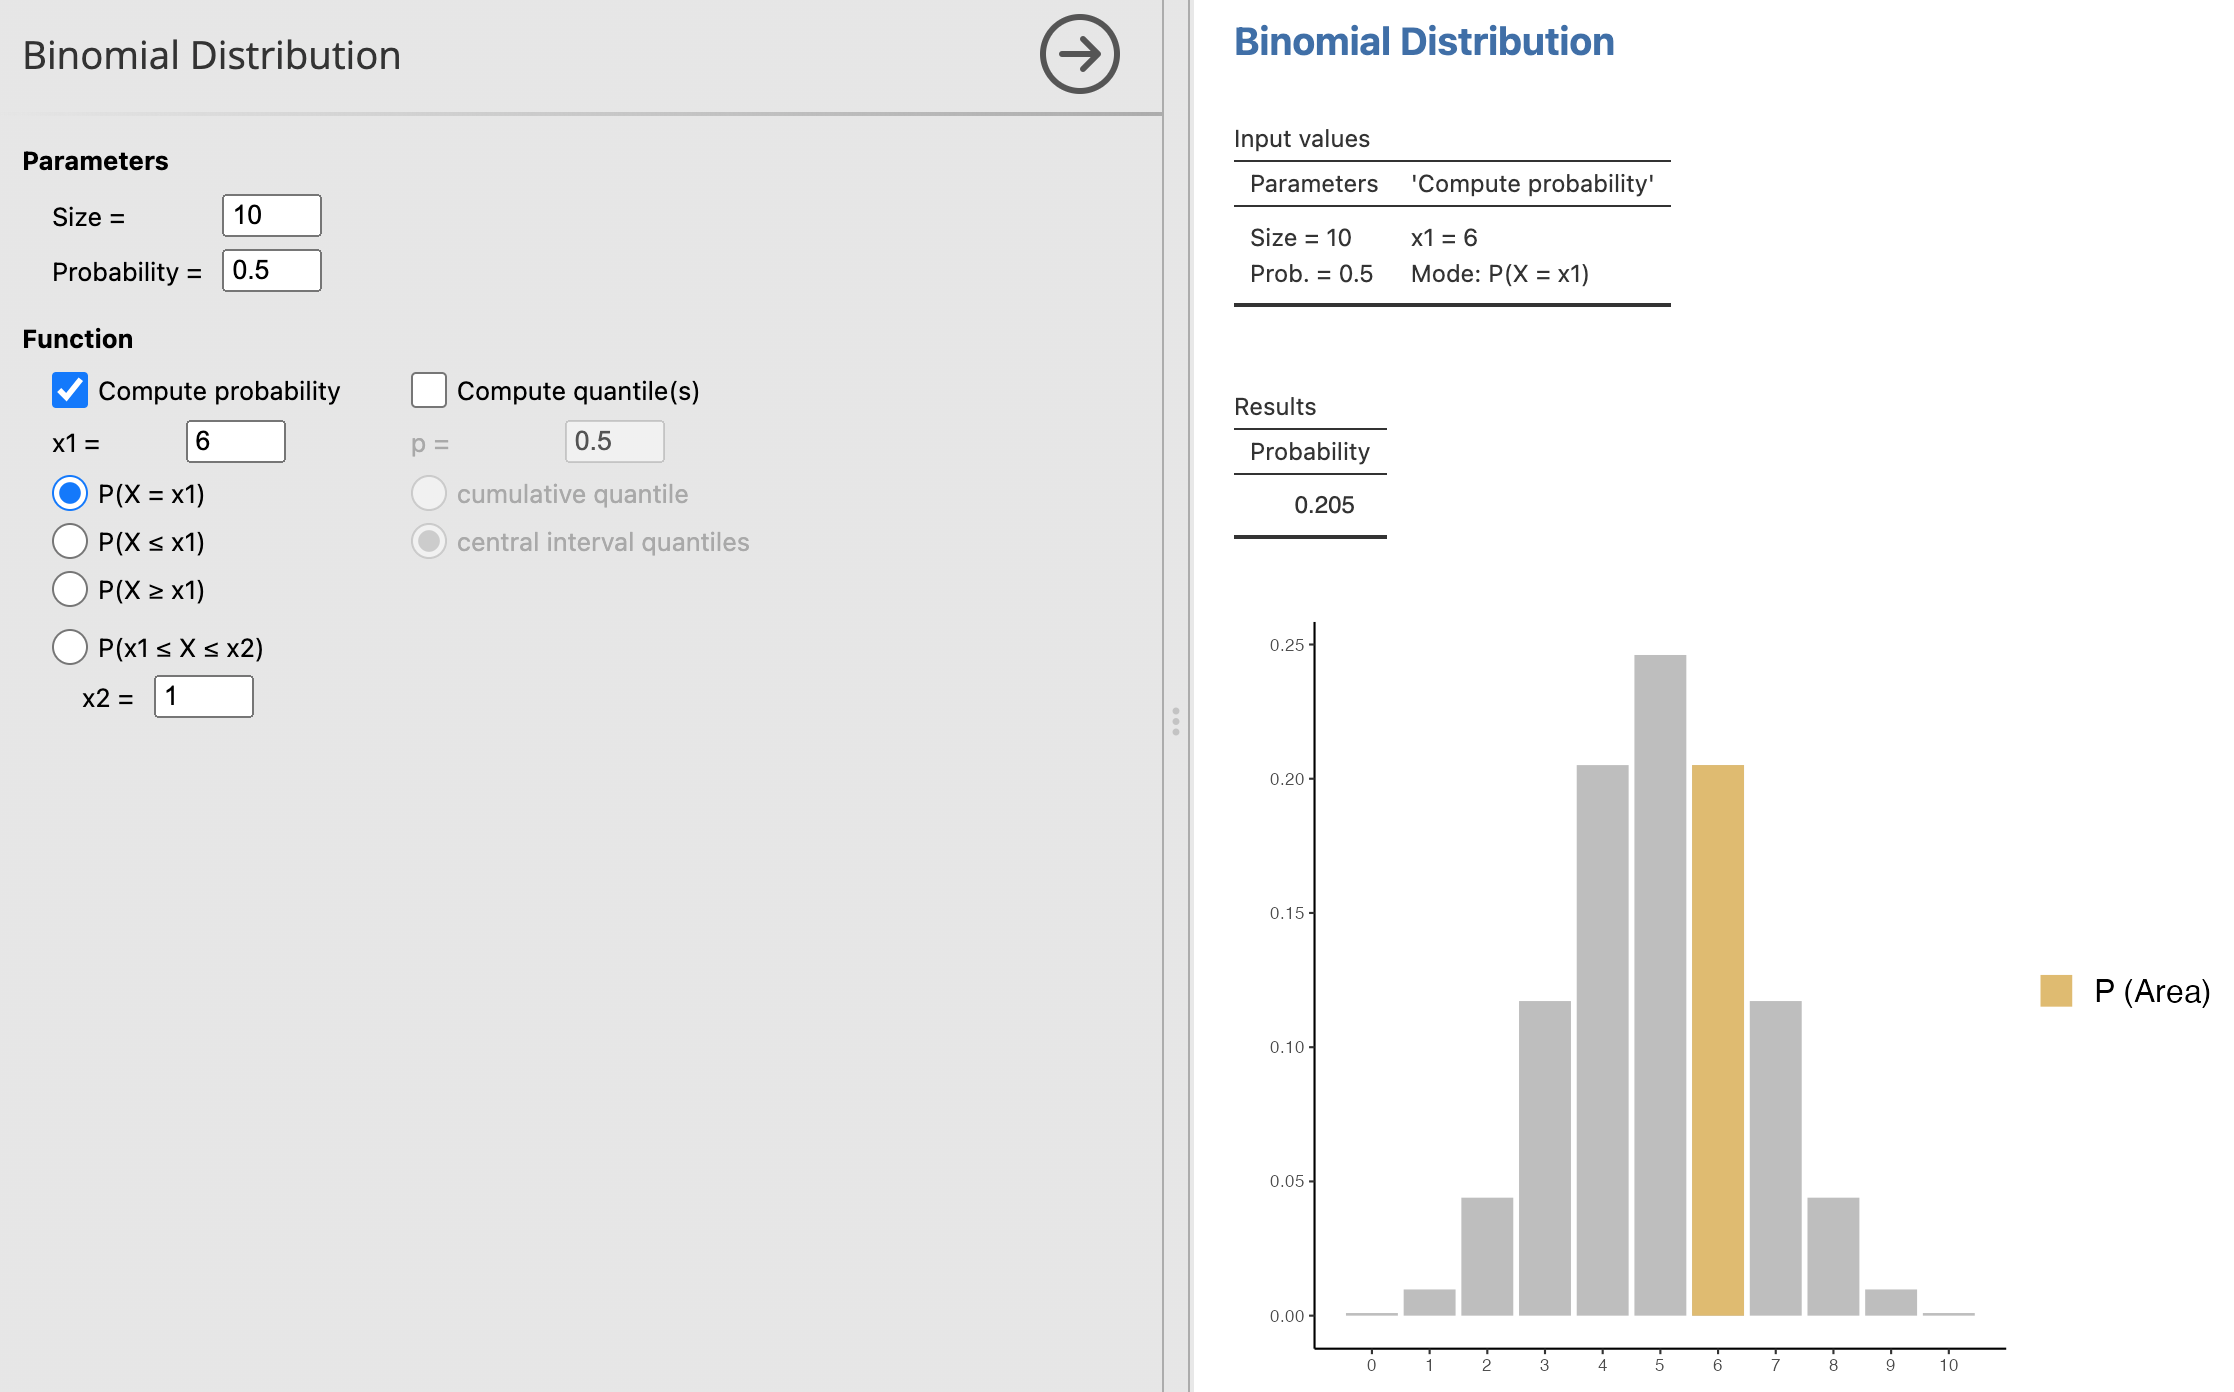Focus the x1 value input field

point(235,441)
